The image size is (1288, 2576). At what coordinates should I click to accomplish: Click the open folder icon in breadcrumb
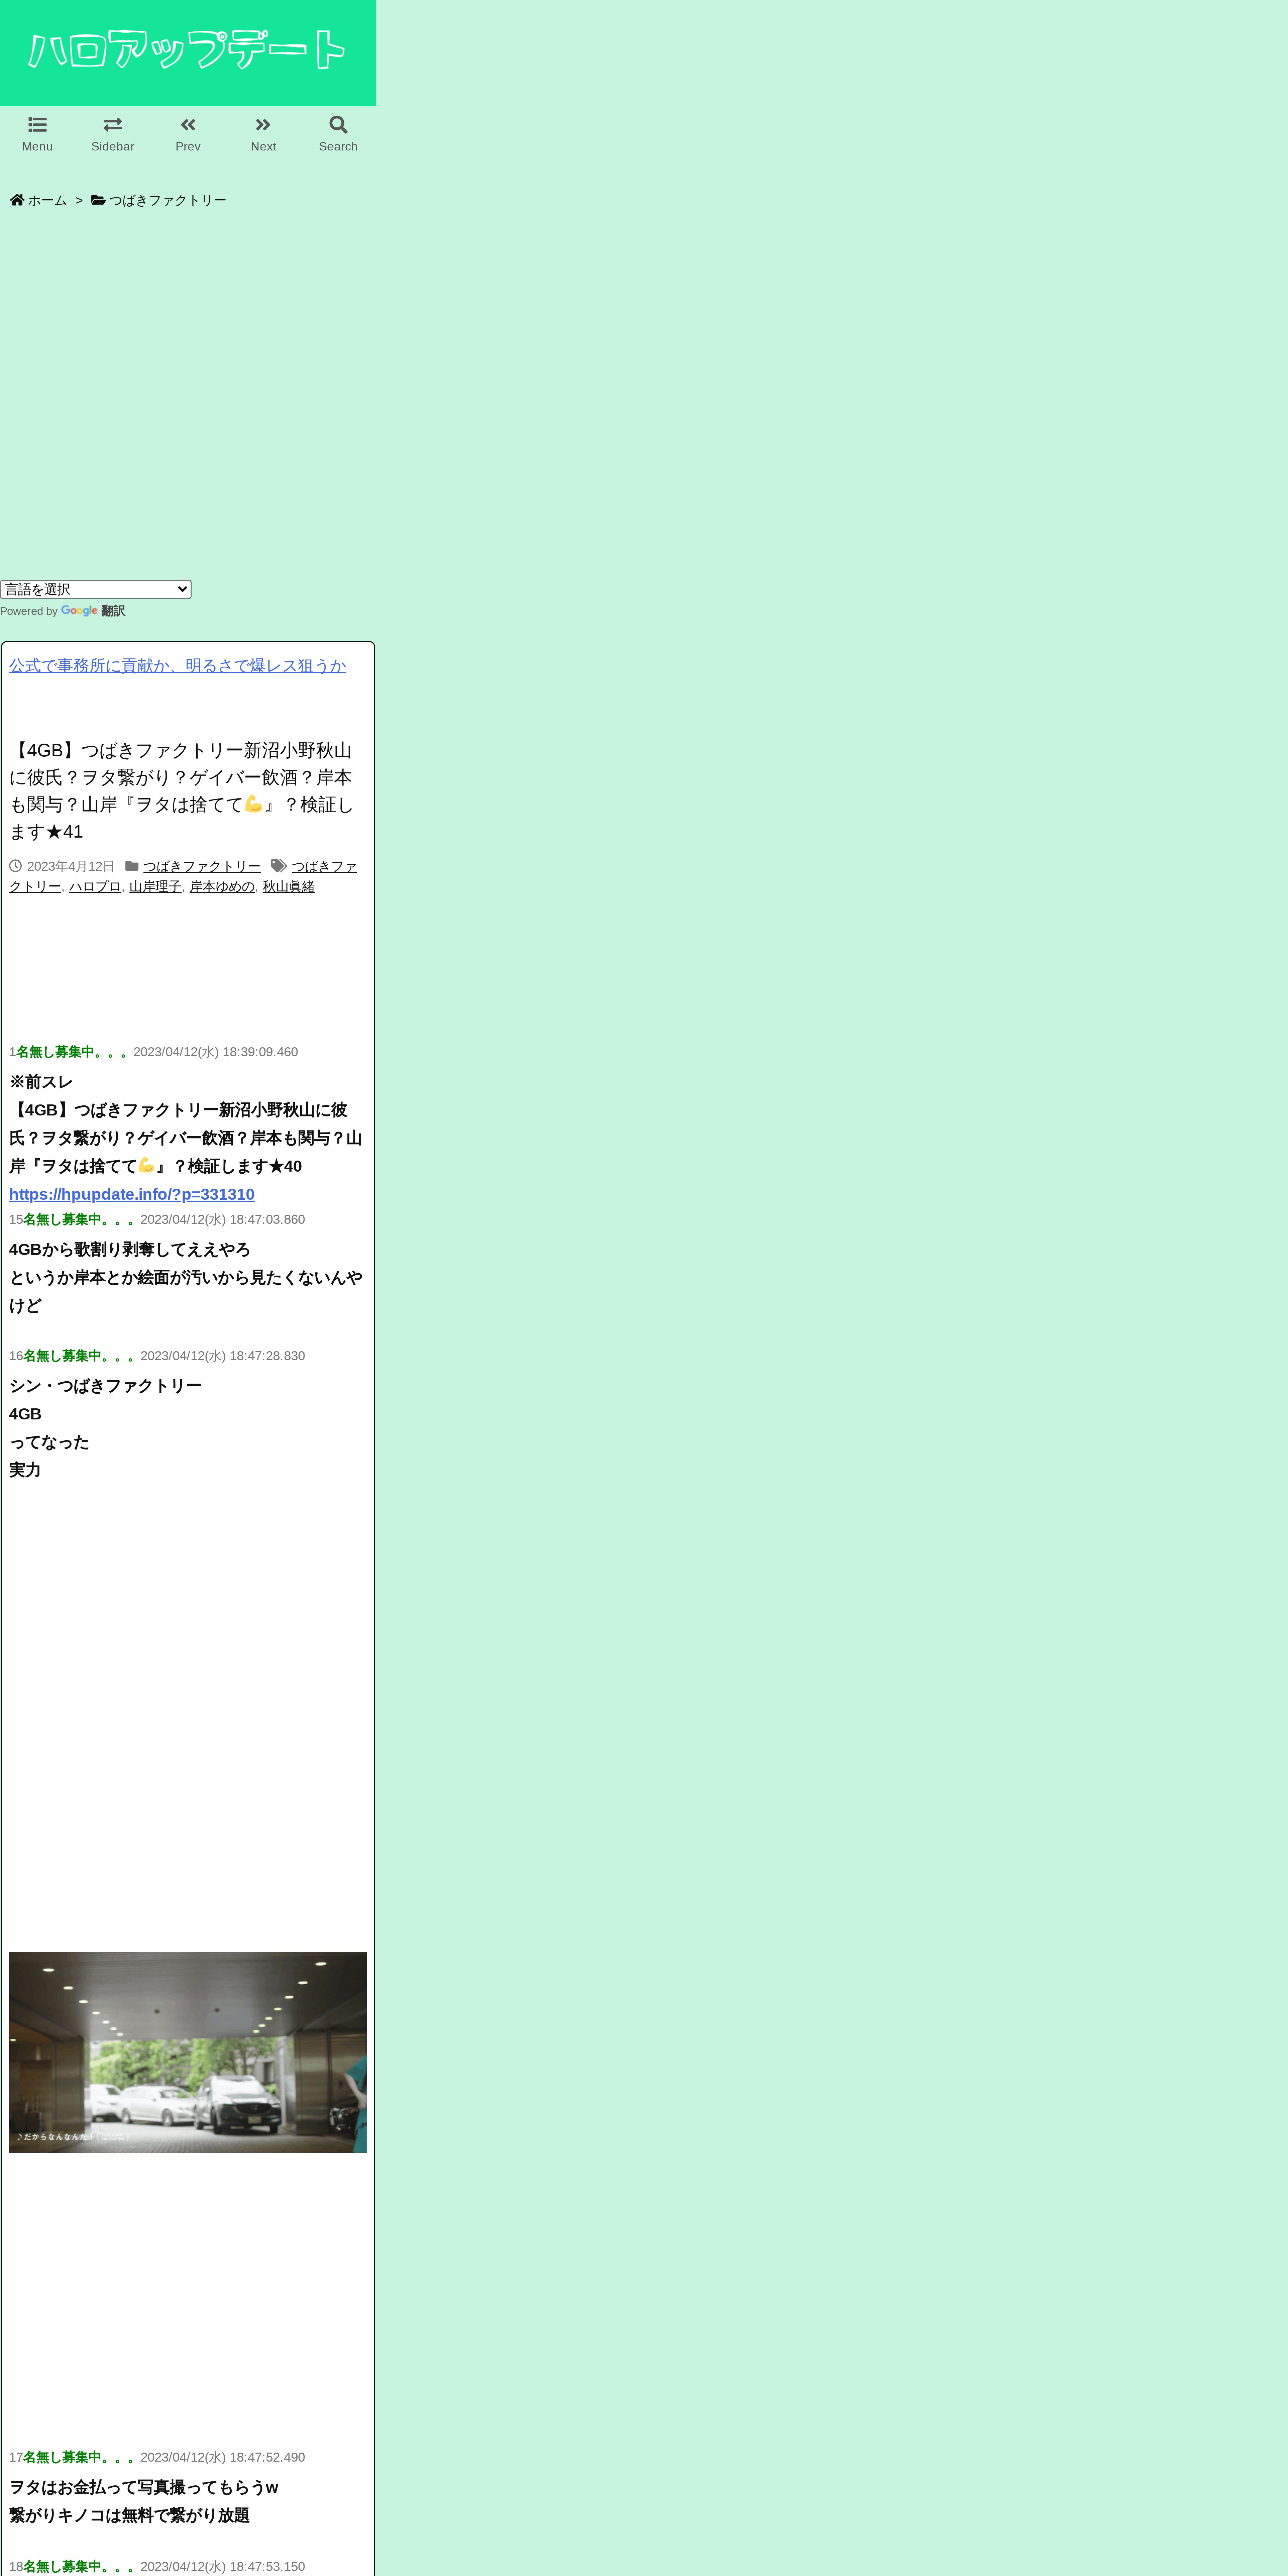[x=98, y=200]
